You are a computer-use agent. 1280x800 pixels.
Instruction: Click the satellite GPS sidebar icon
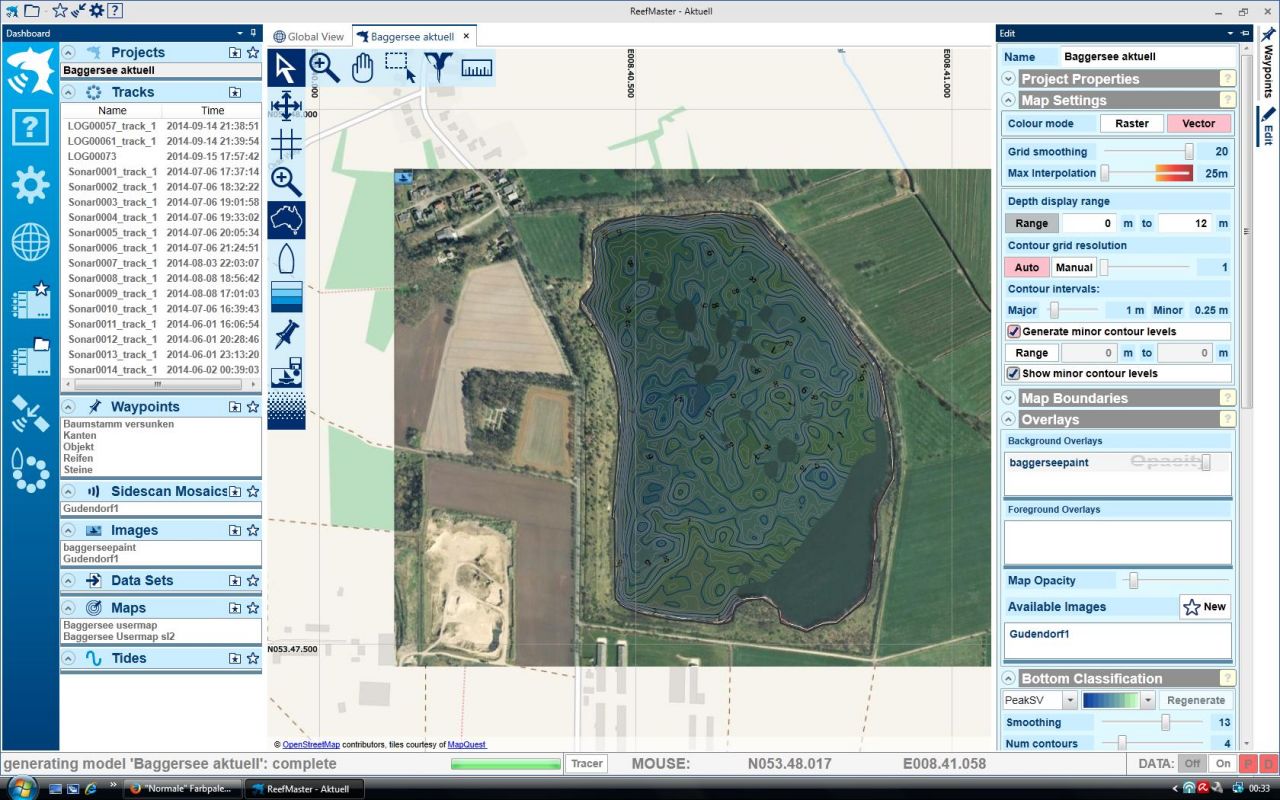coord(30,413)
